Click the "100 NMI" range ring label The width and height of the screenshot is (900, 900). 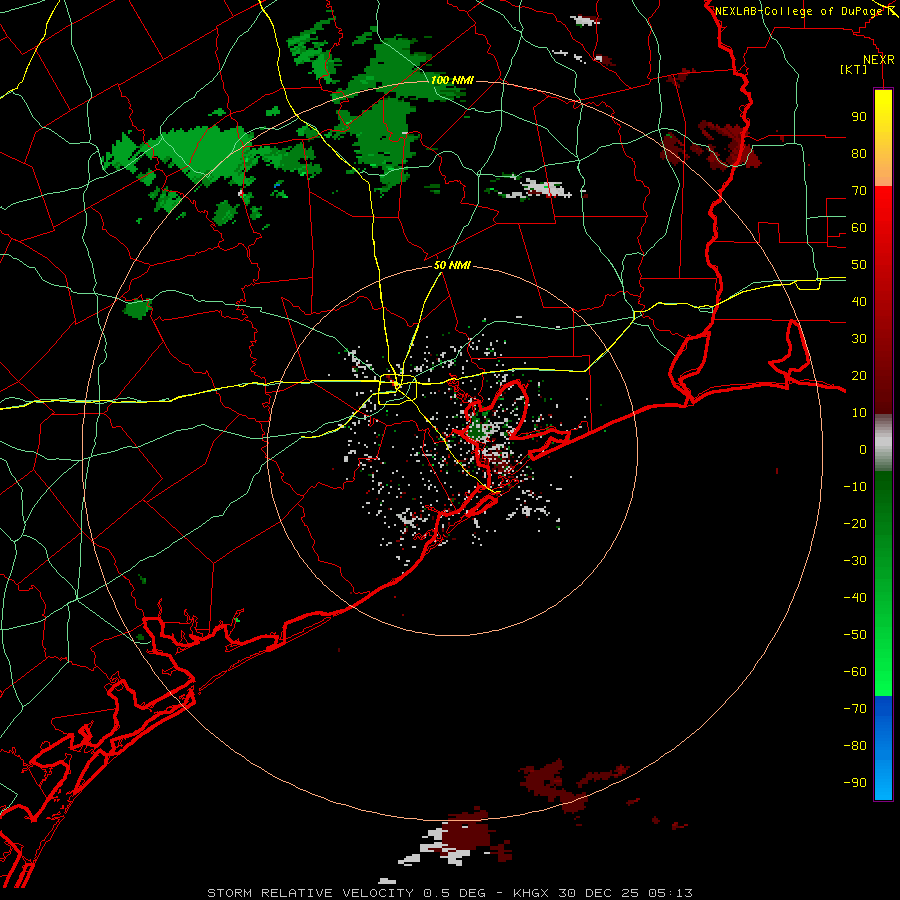coord(452,80)
